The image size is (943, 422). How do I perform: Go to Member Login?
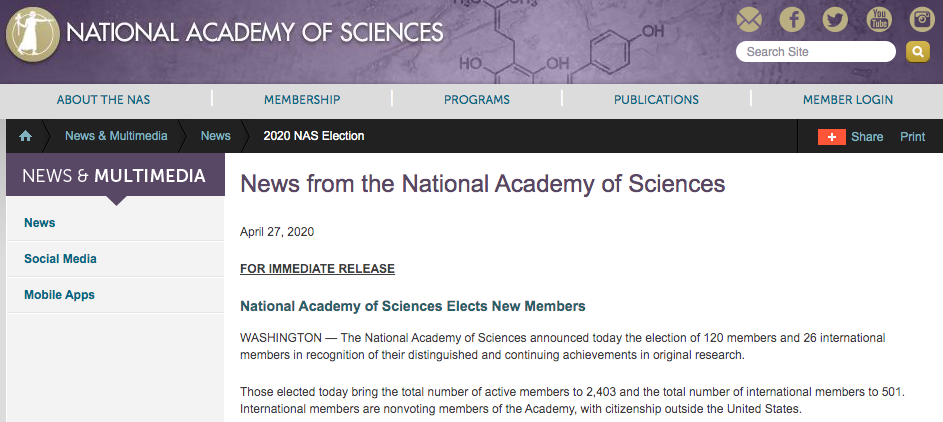[x=848, y=100]
